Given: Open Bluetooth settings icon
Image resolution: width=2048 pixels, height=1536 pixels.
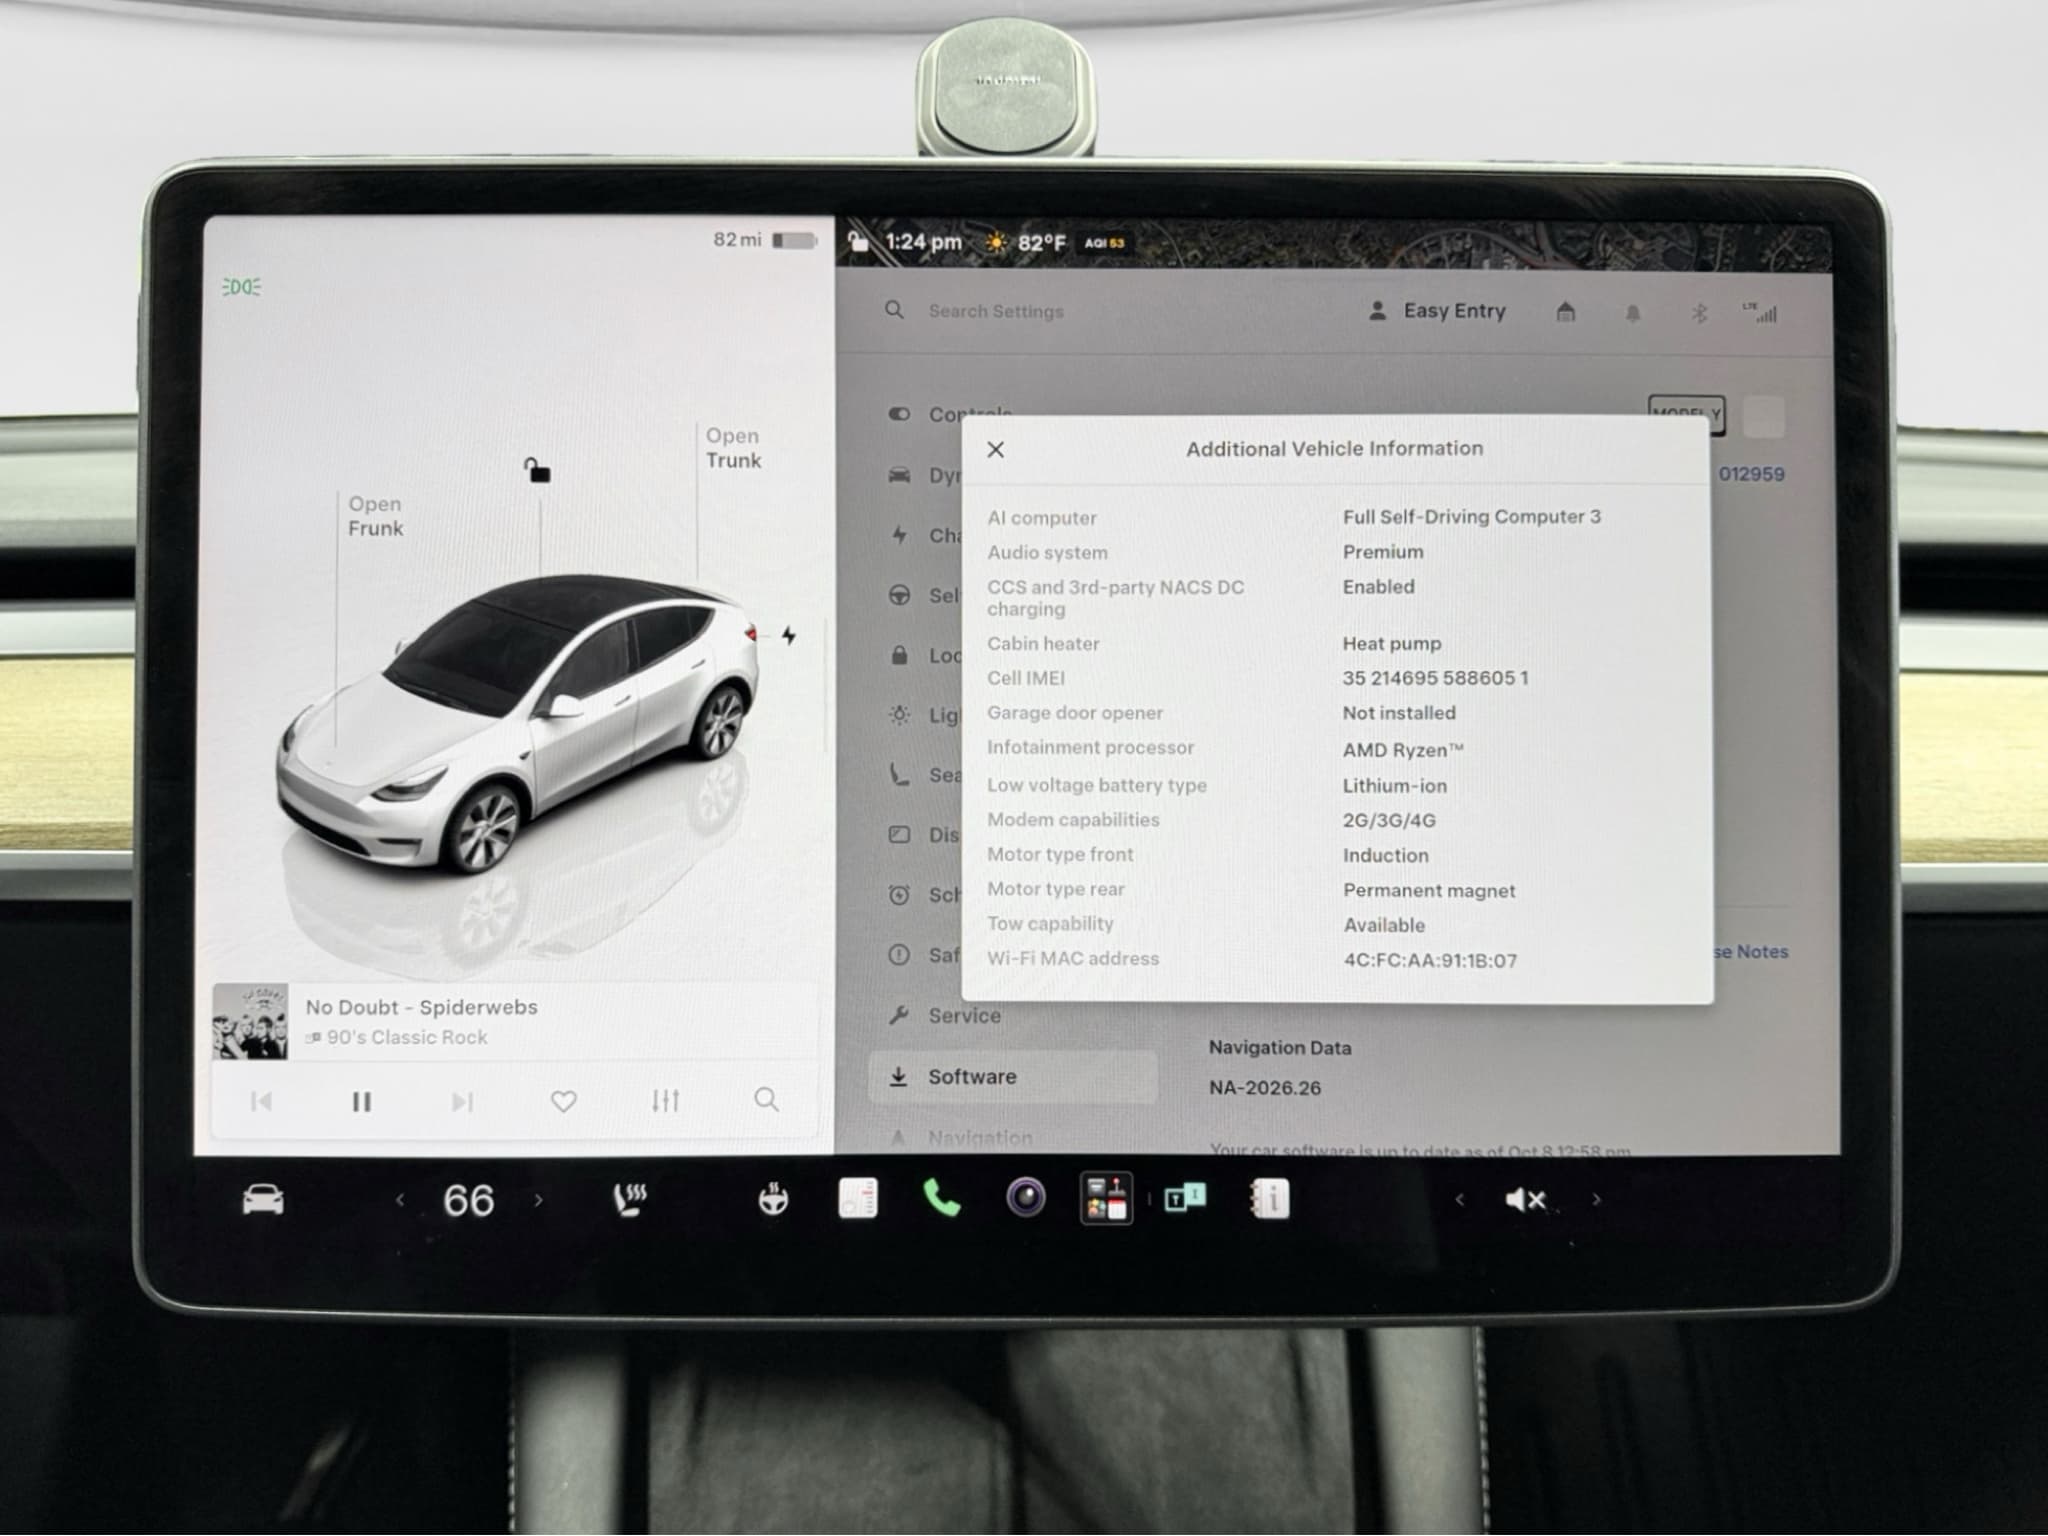Looking at the screenshot, I should tap(1698, 313).
